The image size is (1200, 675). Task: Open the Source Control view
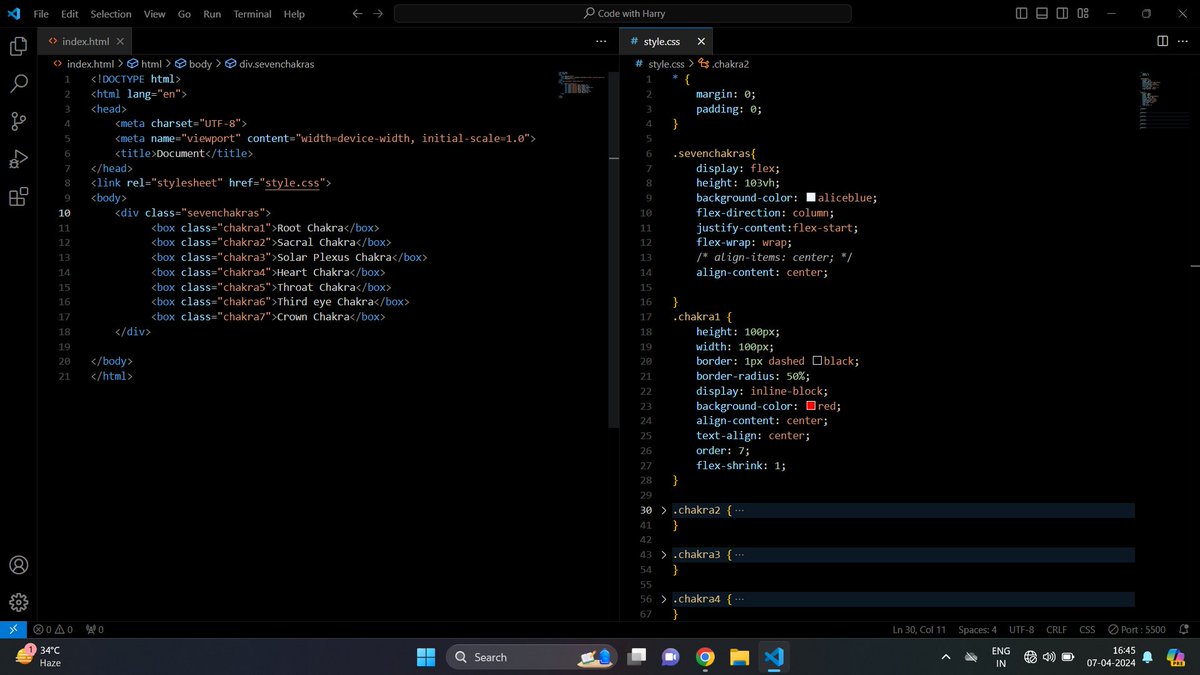(18, 121)
